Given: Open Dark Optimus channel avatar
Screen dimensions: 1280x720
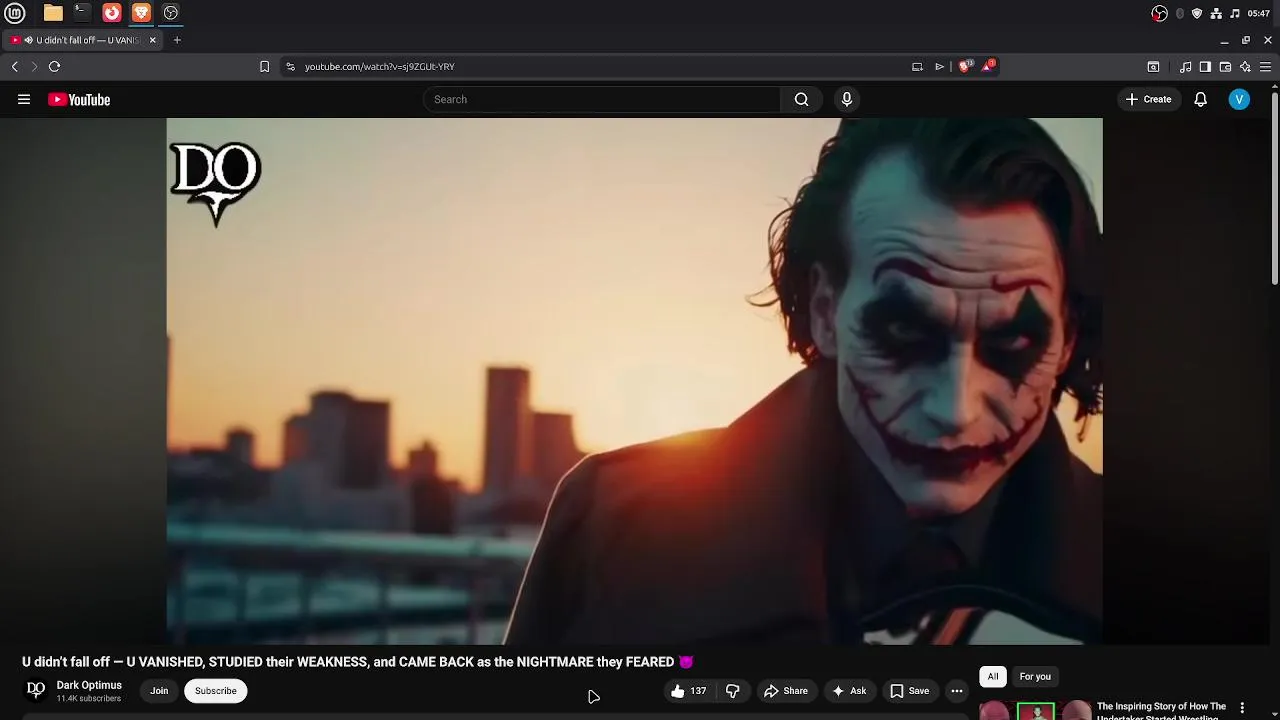Looking at the screenshot, I should click(x=36, y=690).
